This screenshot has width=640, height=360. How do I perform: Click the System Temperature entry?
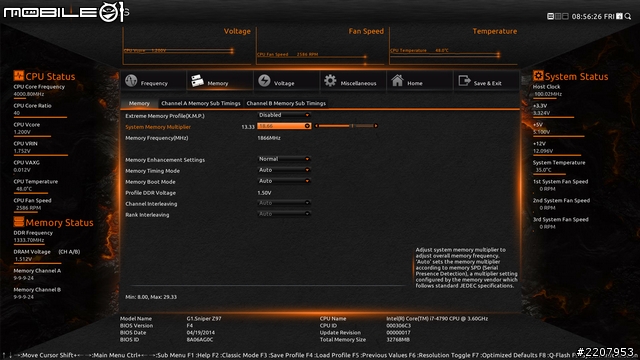click(559, 166)
